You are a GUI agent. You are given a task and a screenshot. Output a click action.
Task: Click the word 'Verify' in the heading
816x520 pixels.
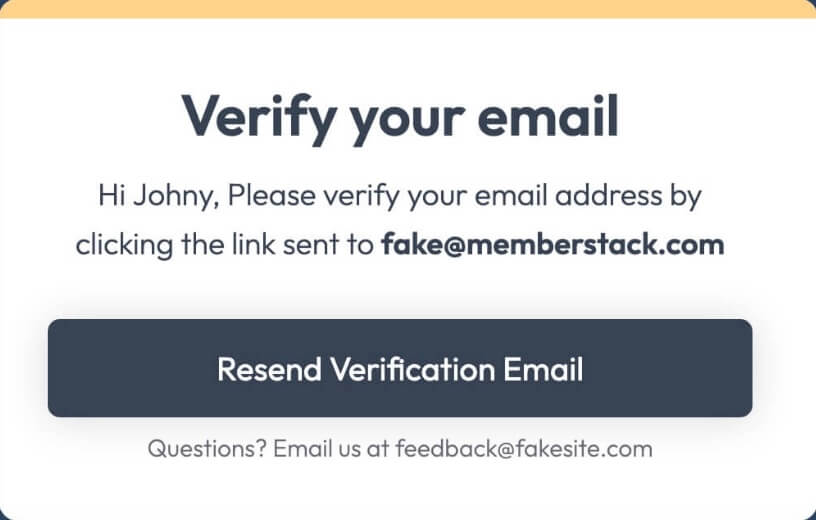click(260, 118)
